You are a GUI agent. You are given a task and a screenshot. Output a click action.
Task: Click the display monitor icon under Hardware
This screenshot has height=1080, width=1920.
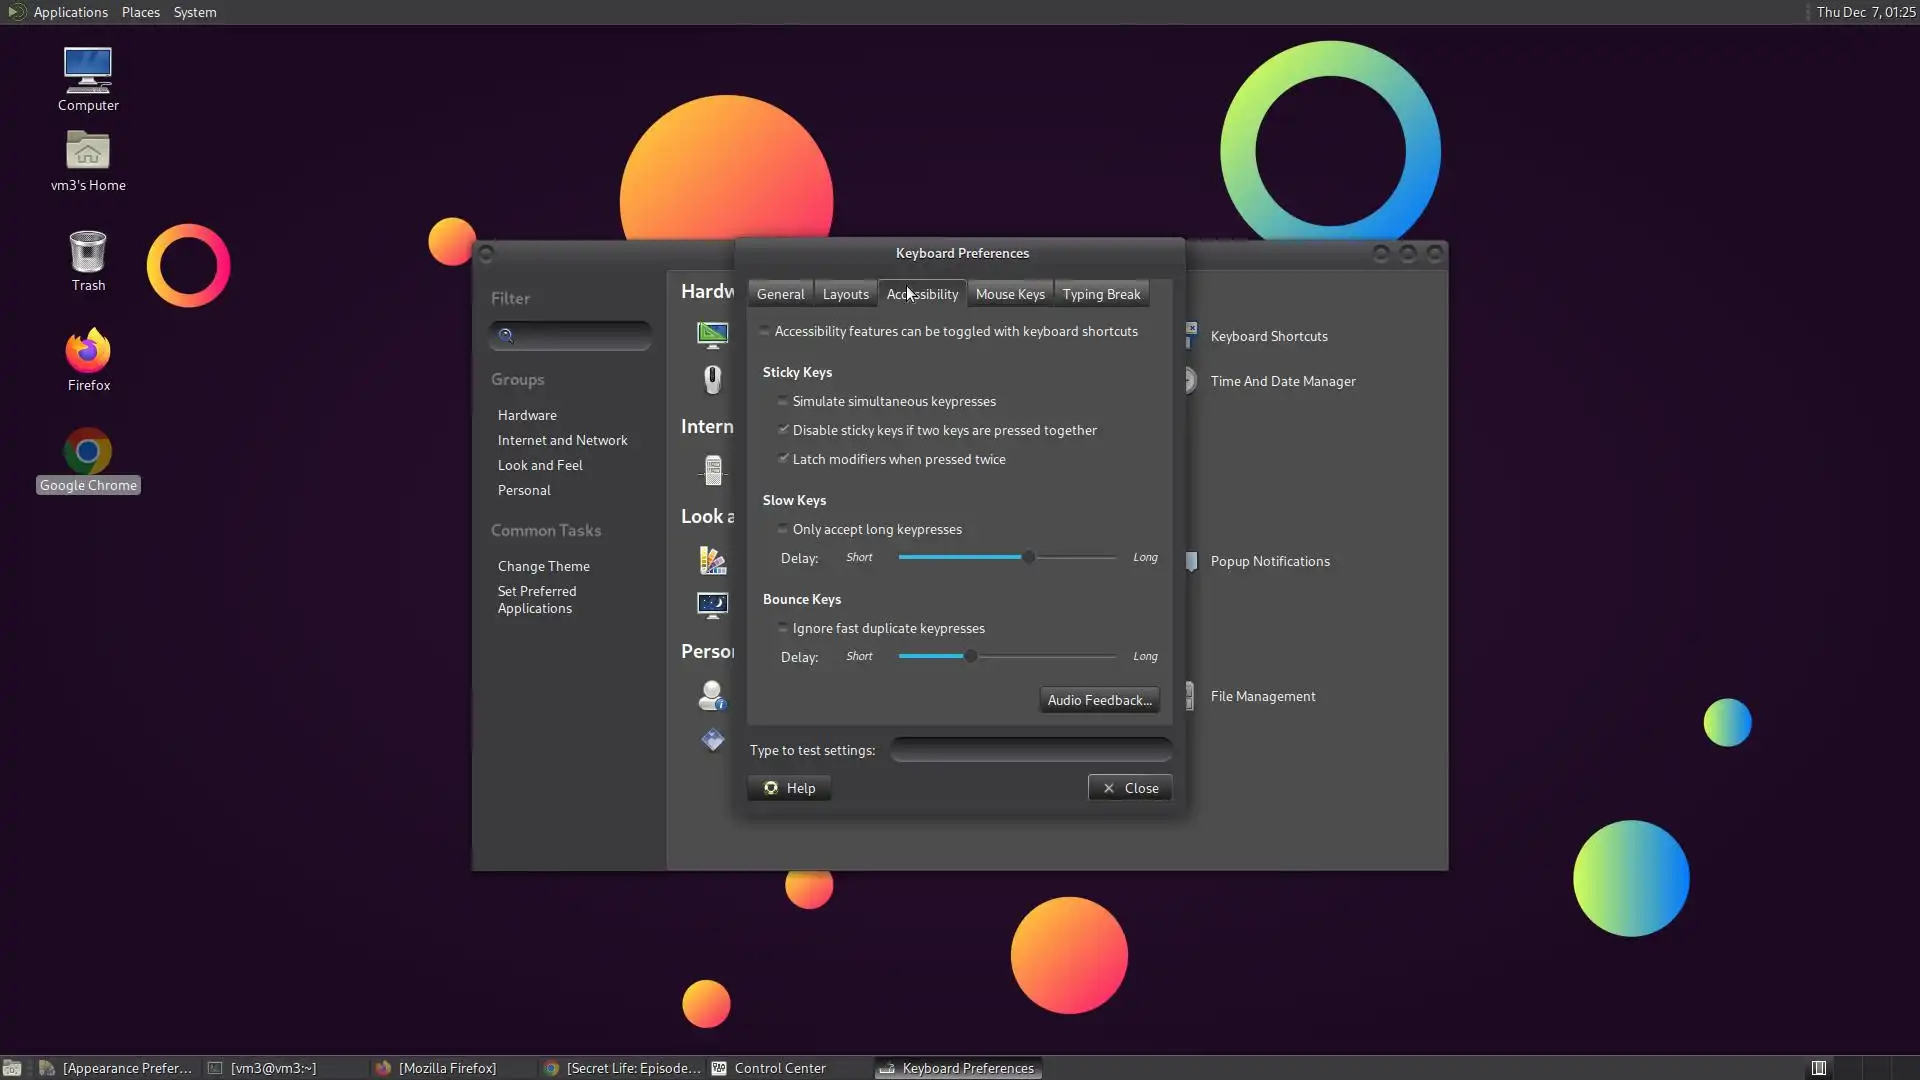point(712,334)
